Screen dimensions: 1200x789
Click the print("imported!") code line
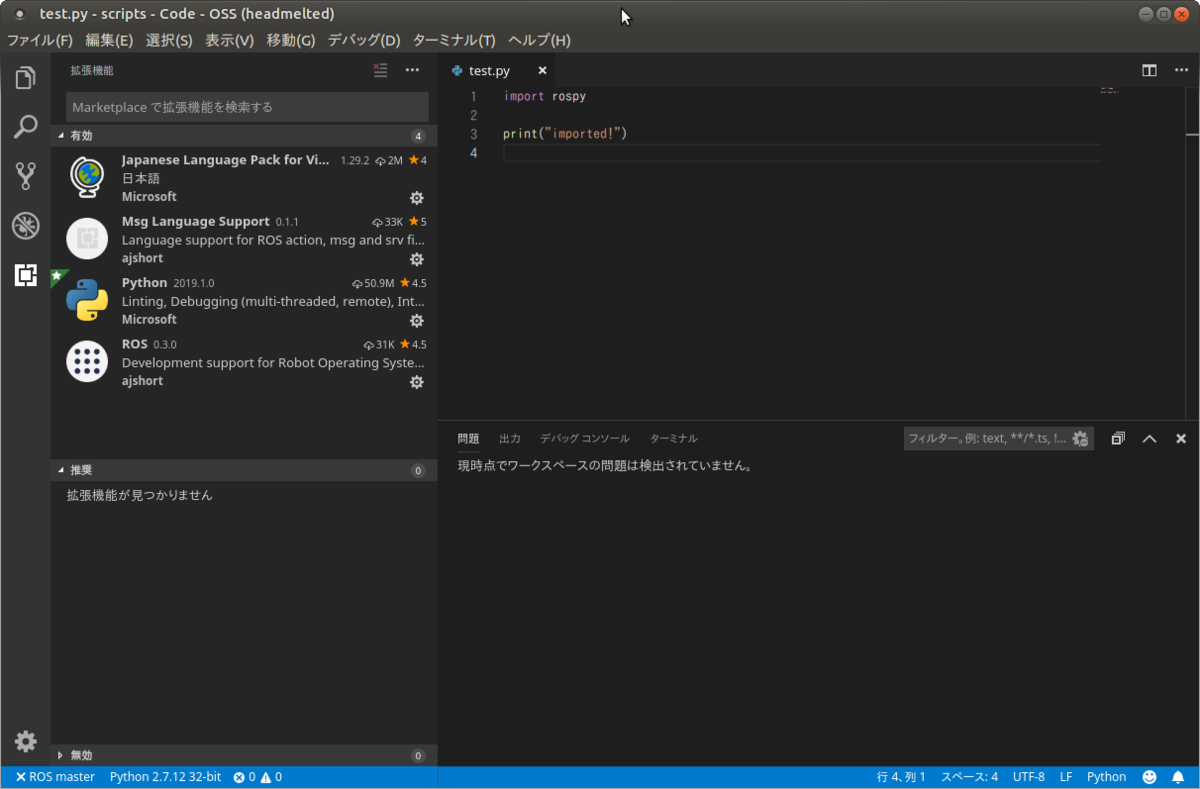pos(564,134)
